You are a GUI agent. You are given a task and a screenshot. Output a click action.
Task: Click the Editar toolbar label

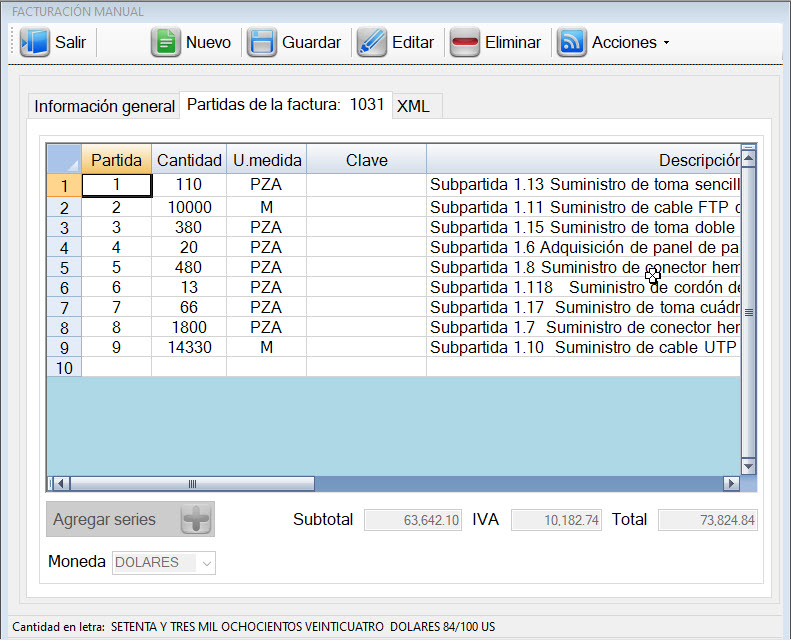(413, 42)
